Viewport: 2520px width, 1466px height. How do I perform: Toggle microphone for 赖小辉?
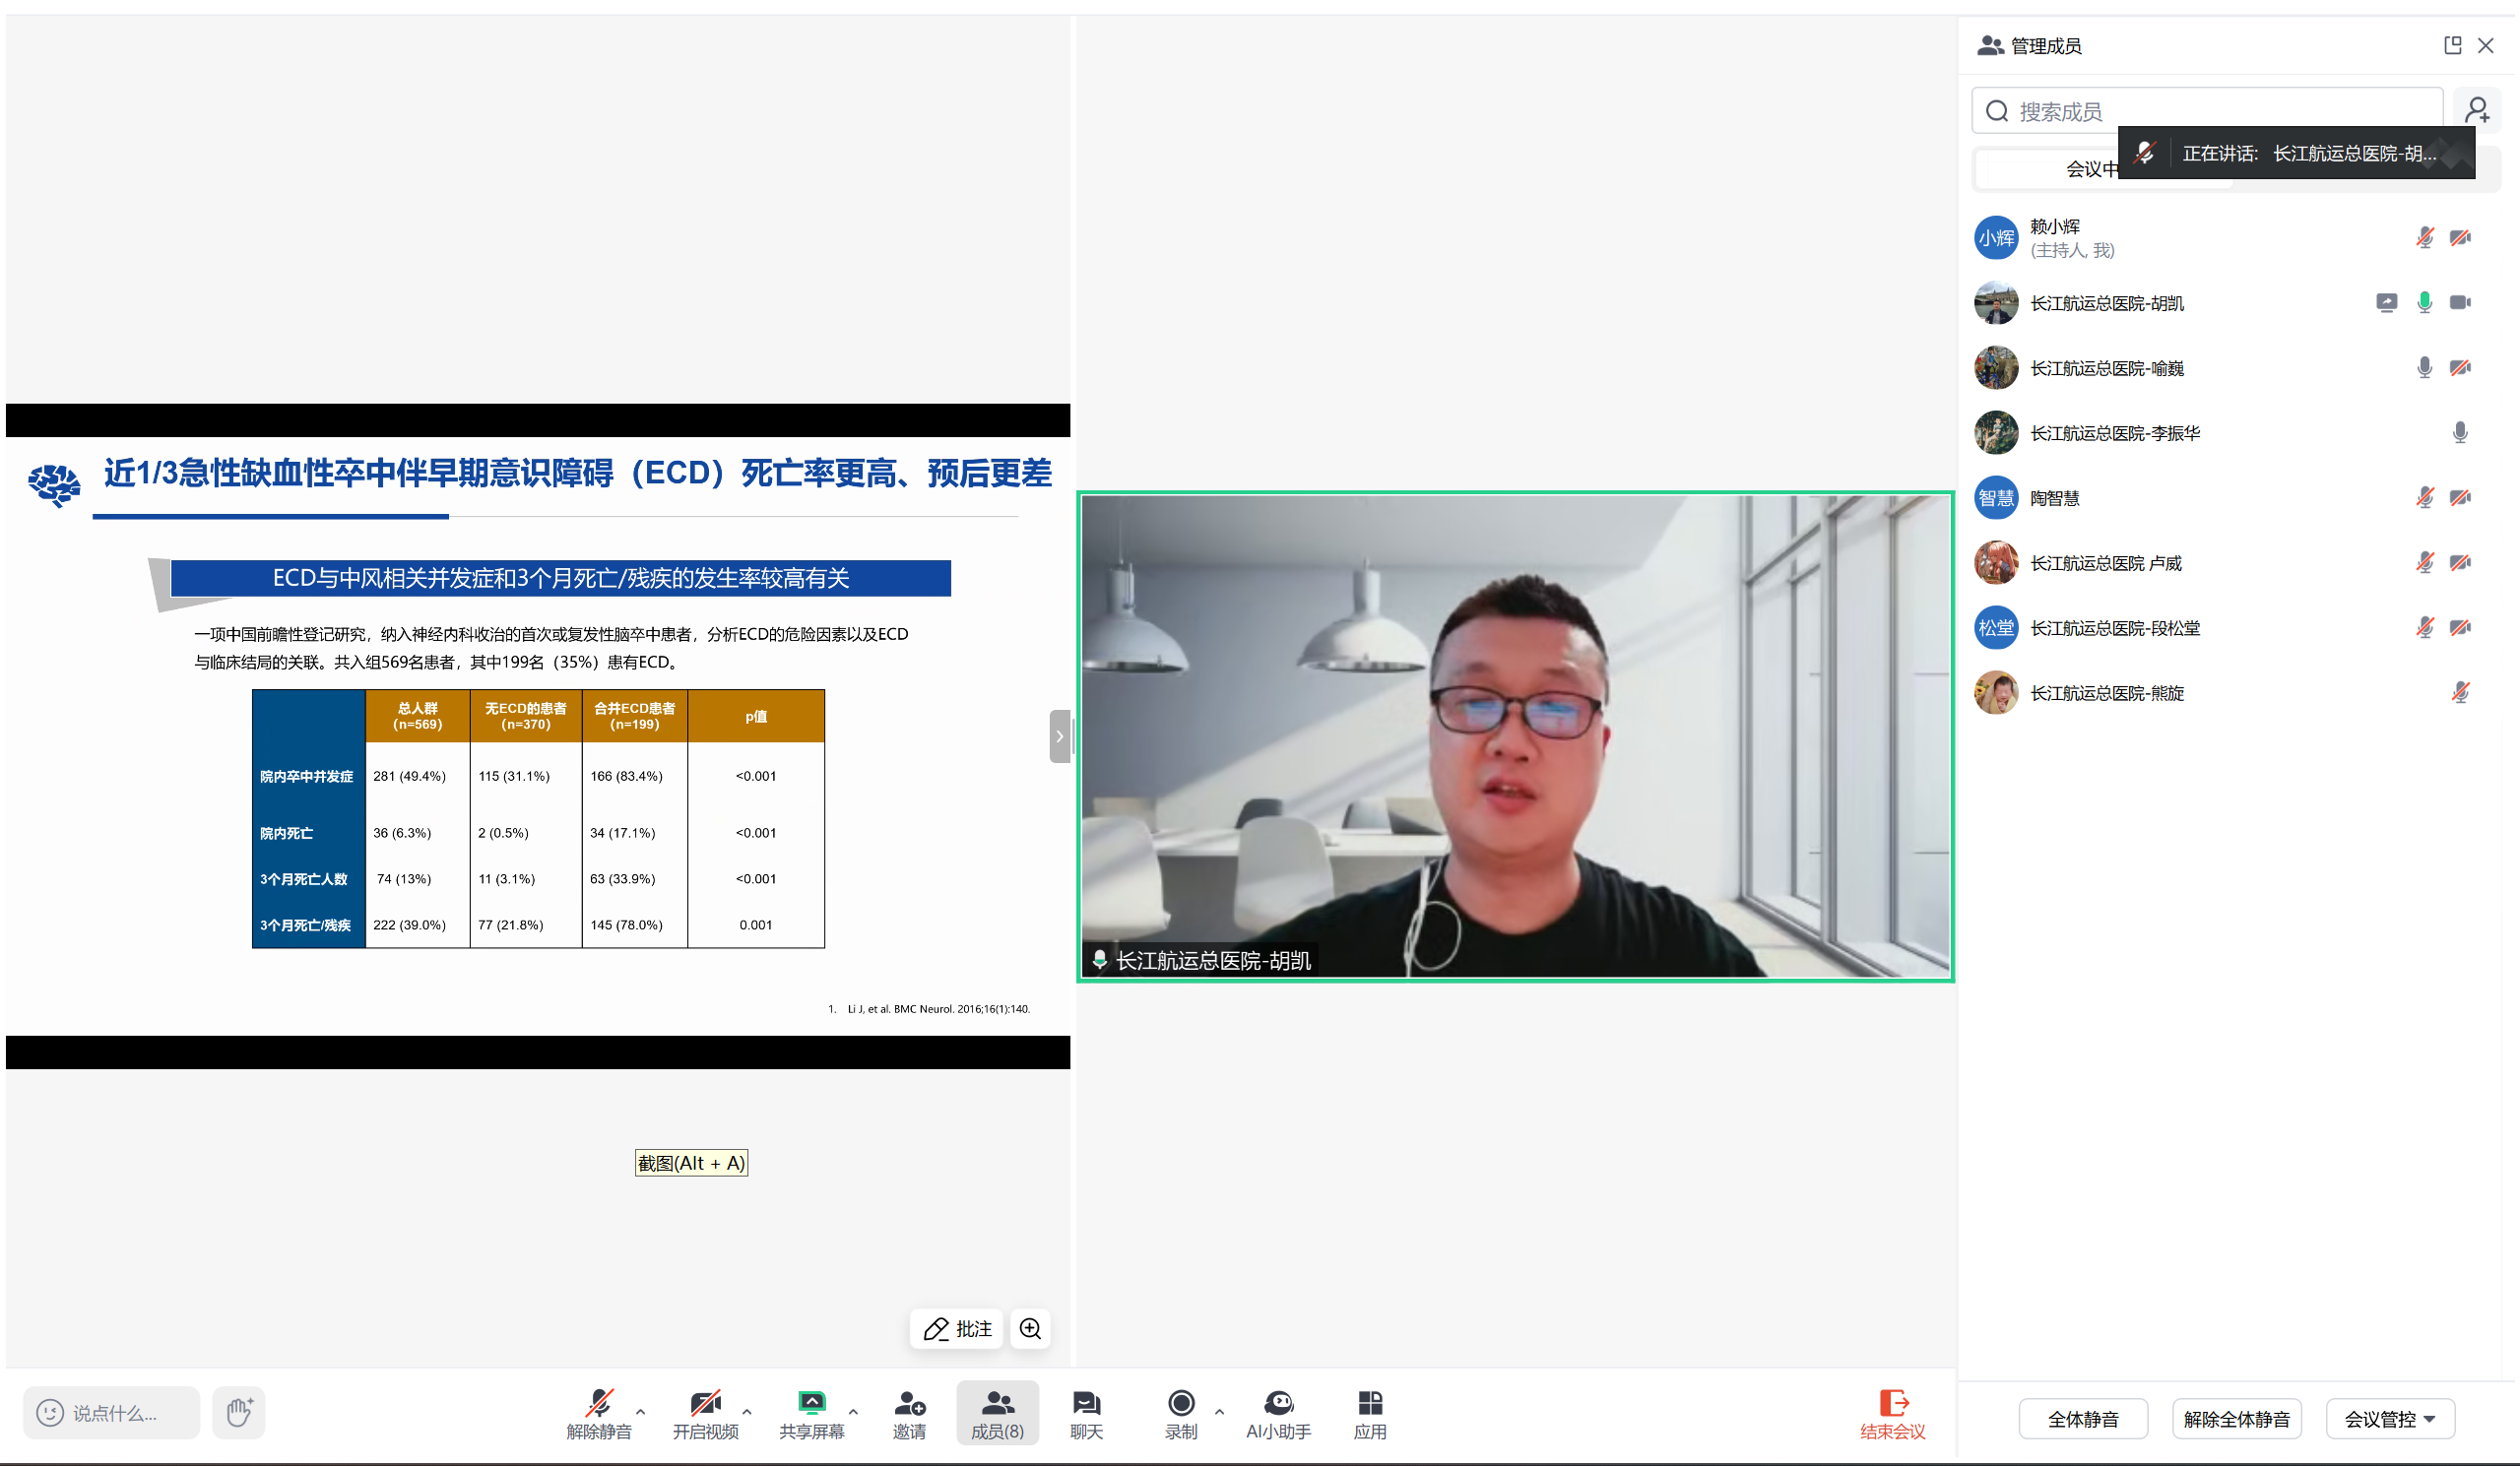(2424, 237)
